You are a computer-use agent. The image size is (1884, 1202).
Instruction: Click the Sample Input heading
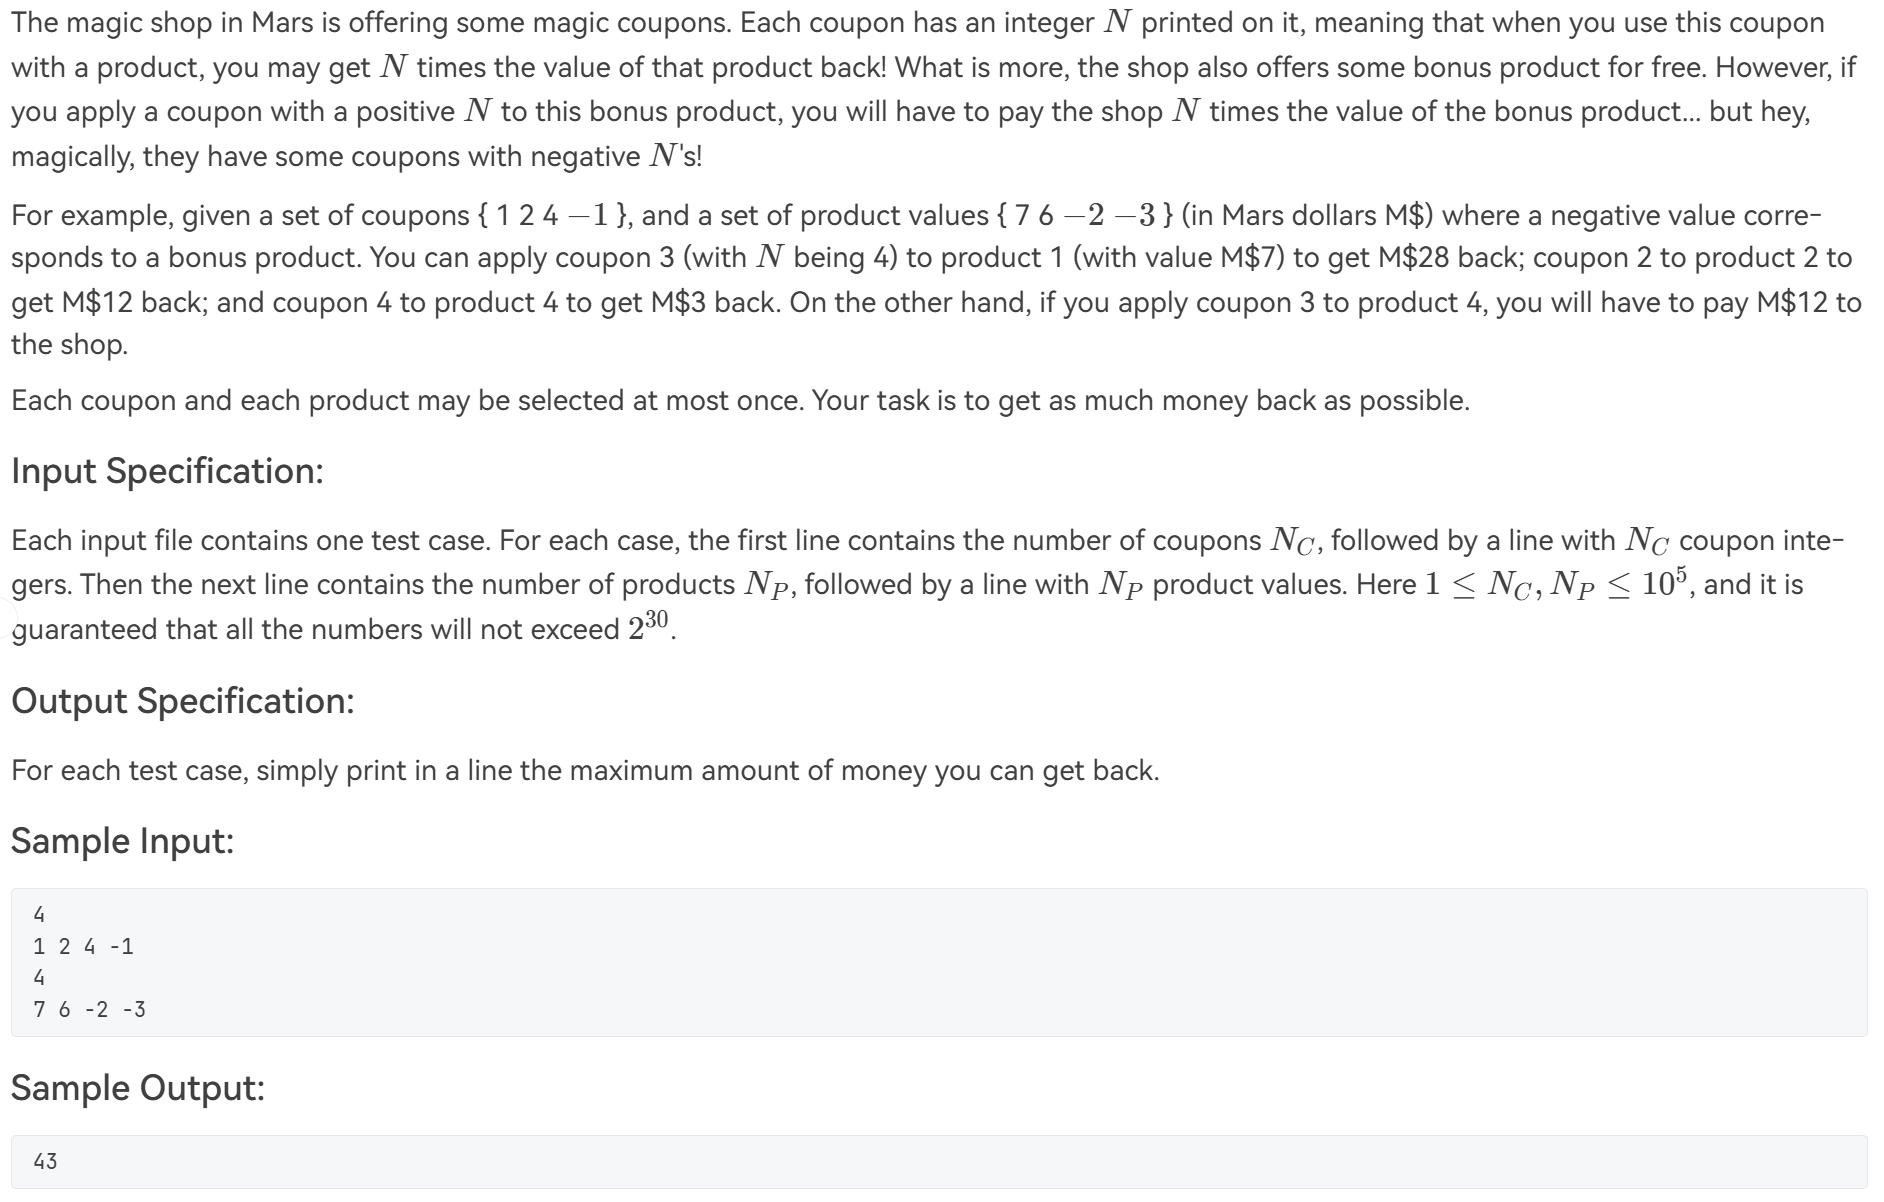pyautogui.click(x=122, y=841)
